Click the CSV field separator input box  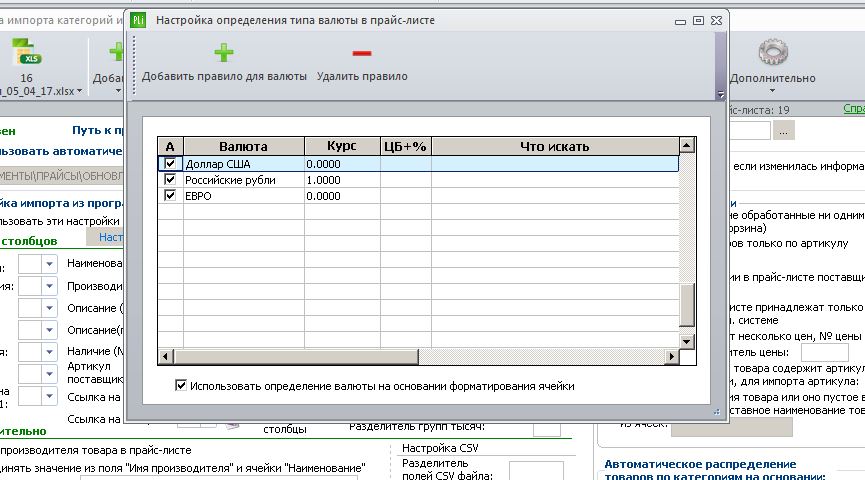click(536, 471)
